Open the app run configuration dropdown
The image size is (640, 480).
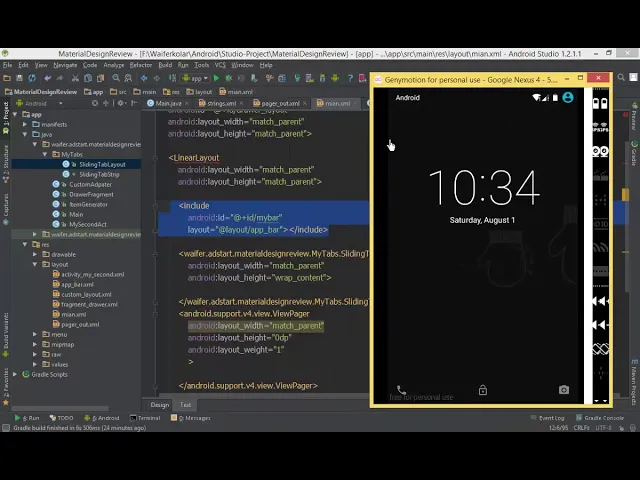196,78
